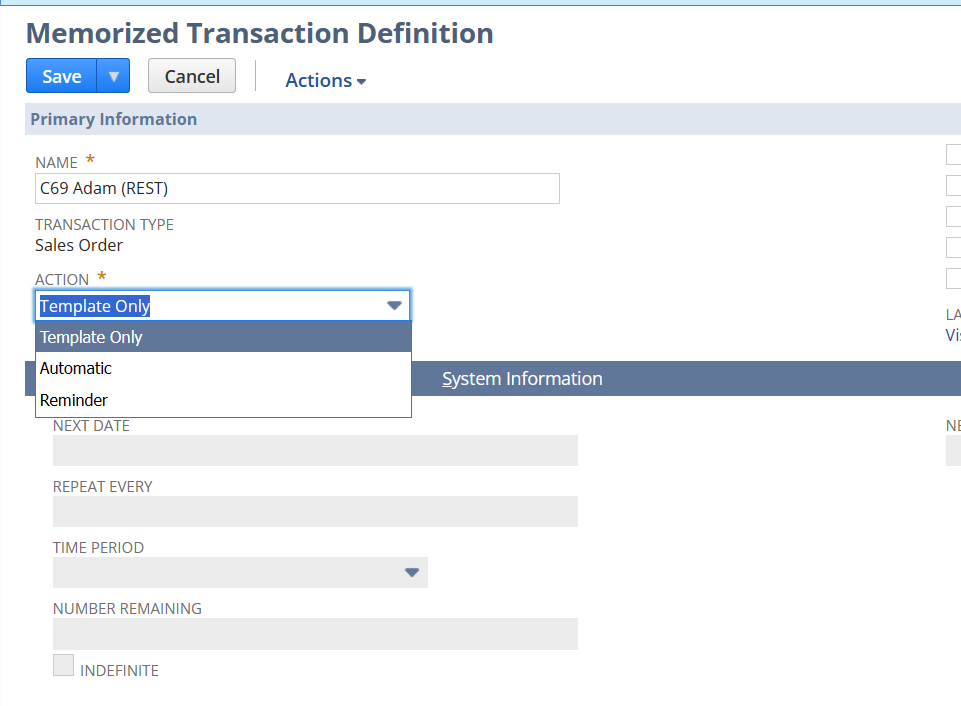Viewport: 961px width, 706px height.
Task: Focus the Repeat Every field
Action: (x=315, y=511)
